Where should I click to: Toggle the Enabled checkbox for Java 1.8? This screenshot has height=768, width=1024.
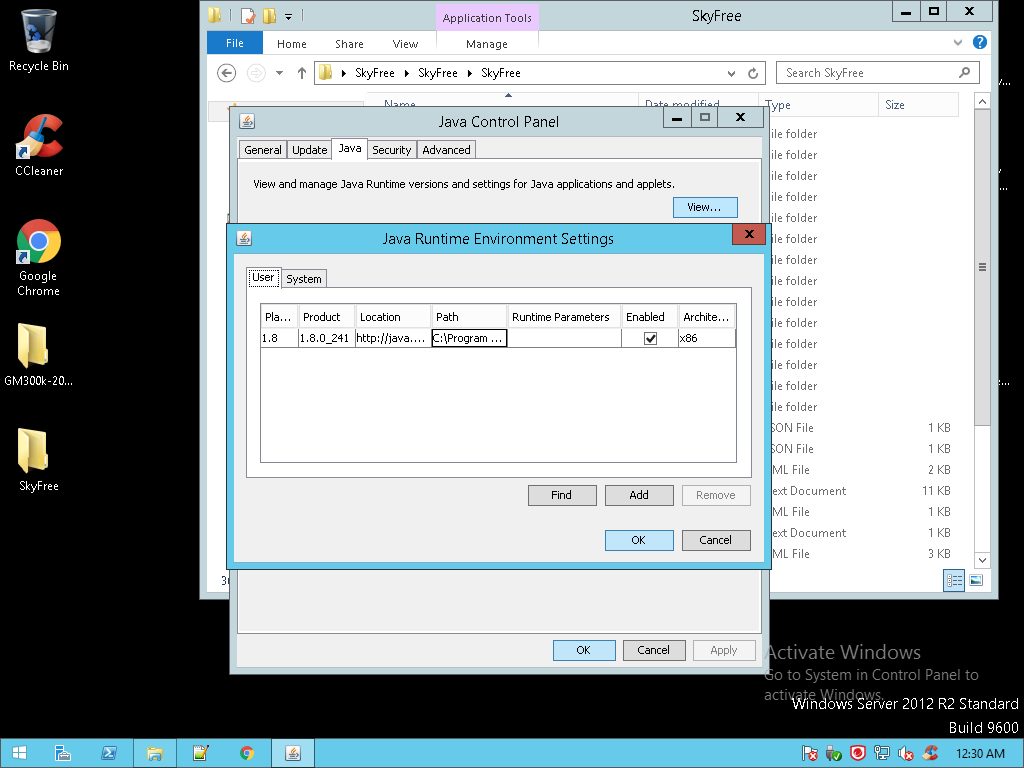[650, 338]
